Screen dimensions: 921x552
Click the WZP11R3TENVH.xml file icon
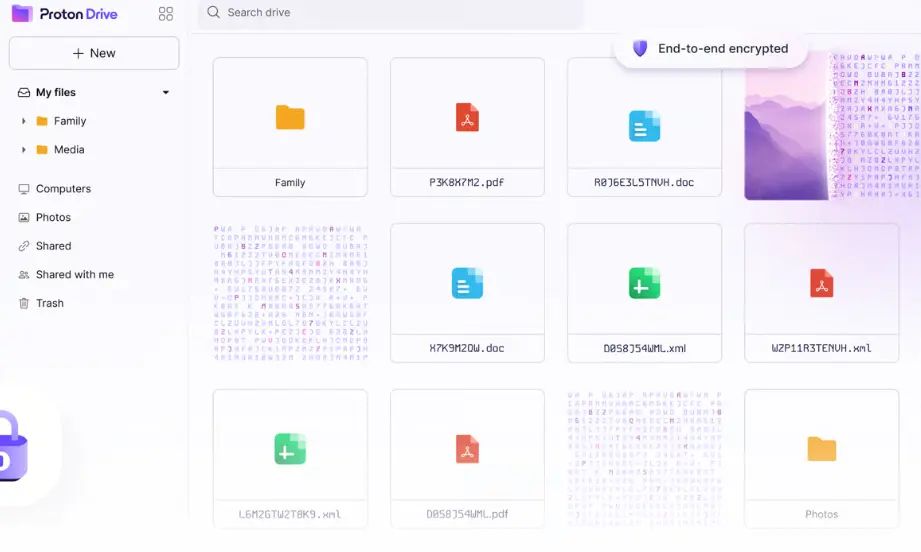[x=822, y=282]
